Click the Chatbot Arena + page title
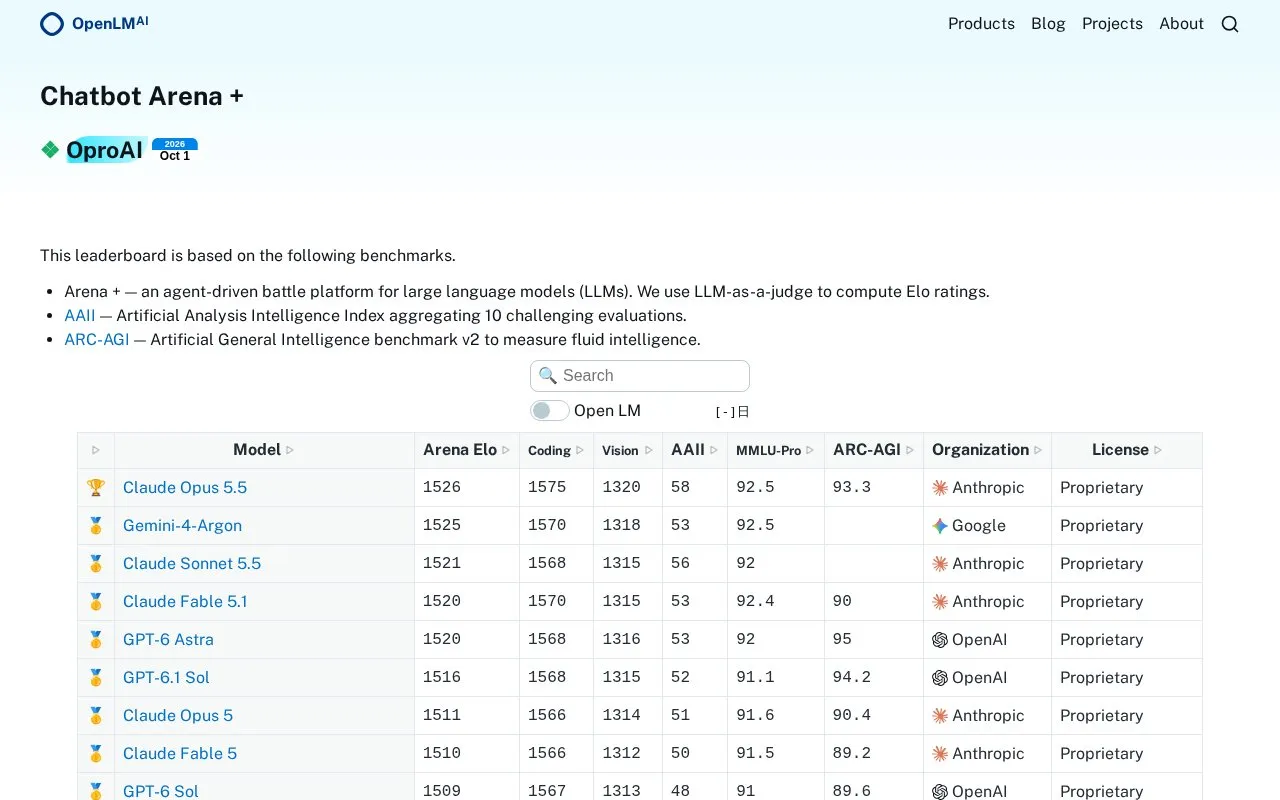1280x800 pixels. pyautogui.click(x=142, y=96)
